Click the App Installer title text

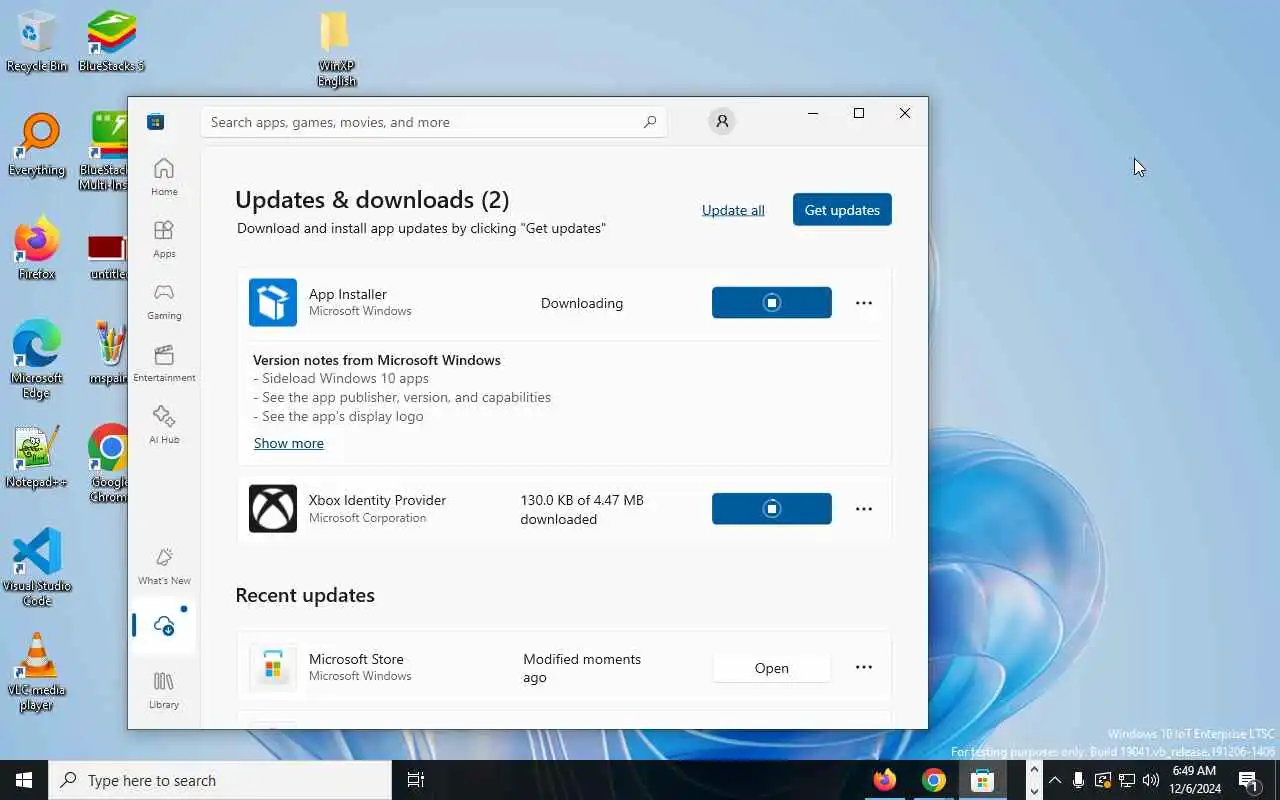click(x=347, y=294)
